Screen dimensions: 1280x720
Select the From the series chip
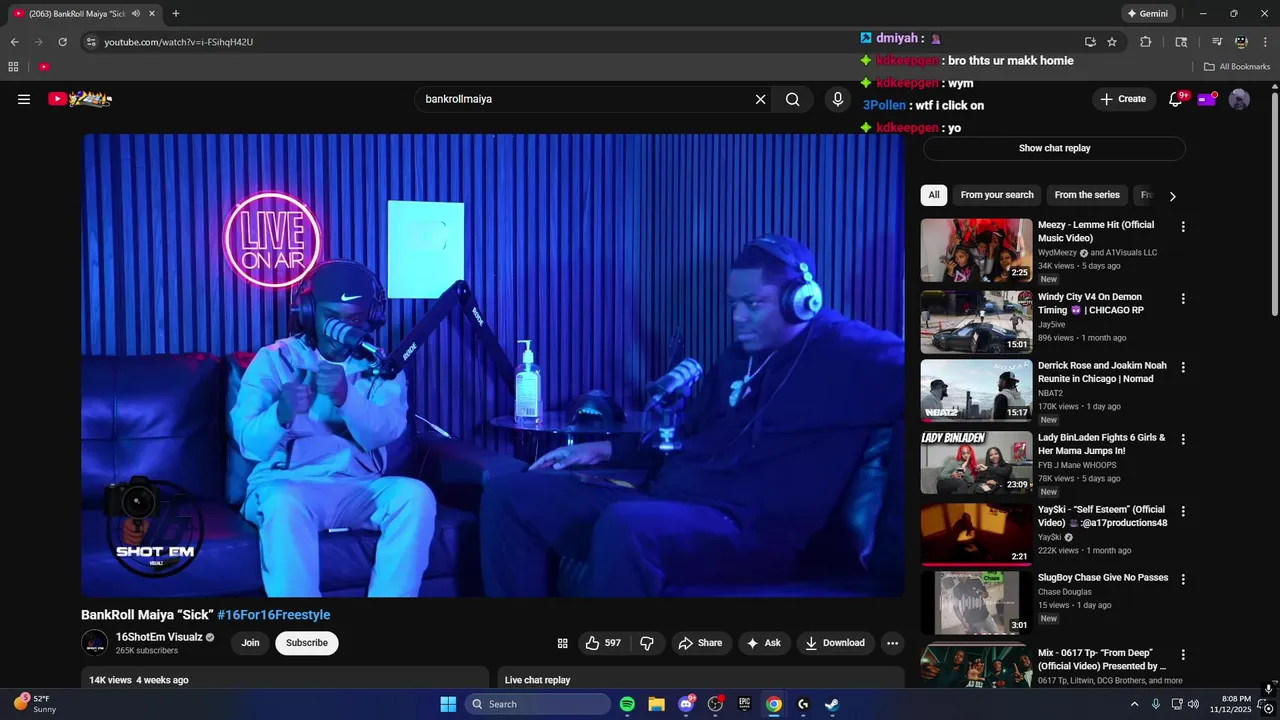click(x=1087, y=195)
